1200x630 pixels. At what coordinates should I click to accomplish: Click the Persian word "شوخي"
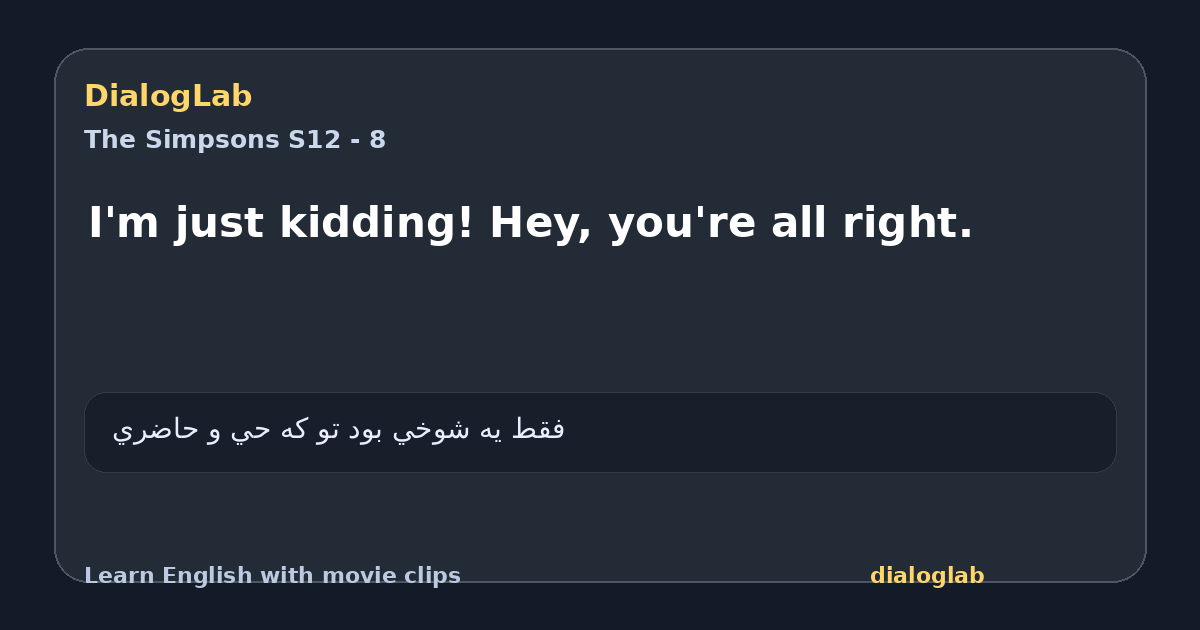tap(427, 431)
